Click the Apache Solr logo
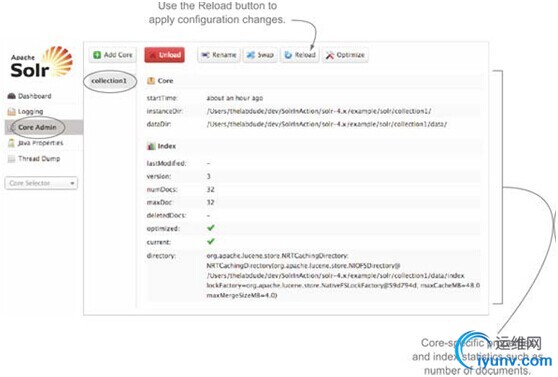Viewport: 558px width, 377px height. pos(42,63)
